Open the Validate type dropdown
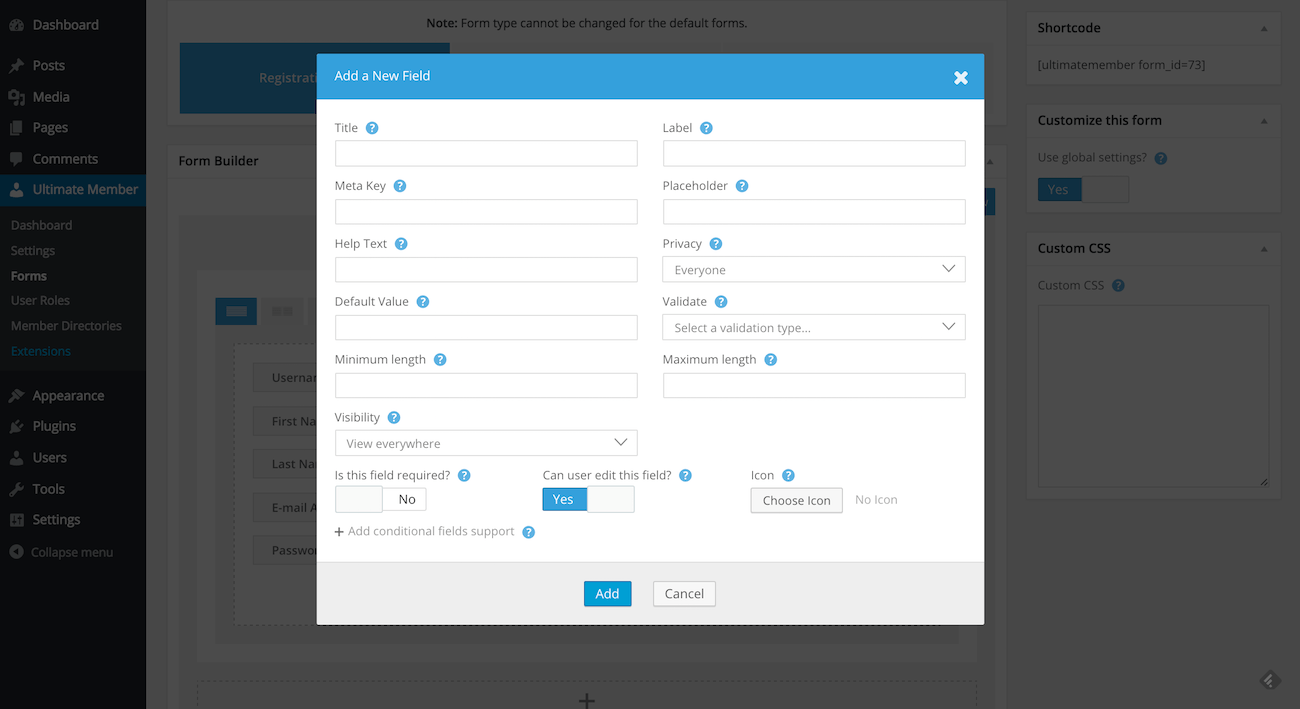Screen dimensions: 1300x709 pos(813,328)
